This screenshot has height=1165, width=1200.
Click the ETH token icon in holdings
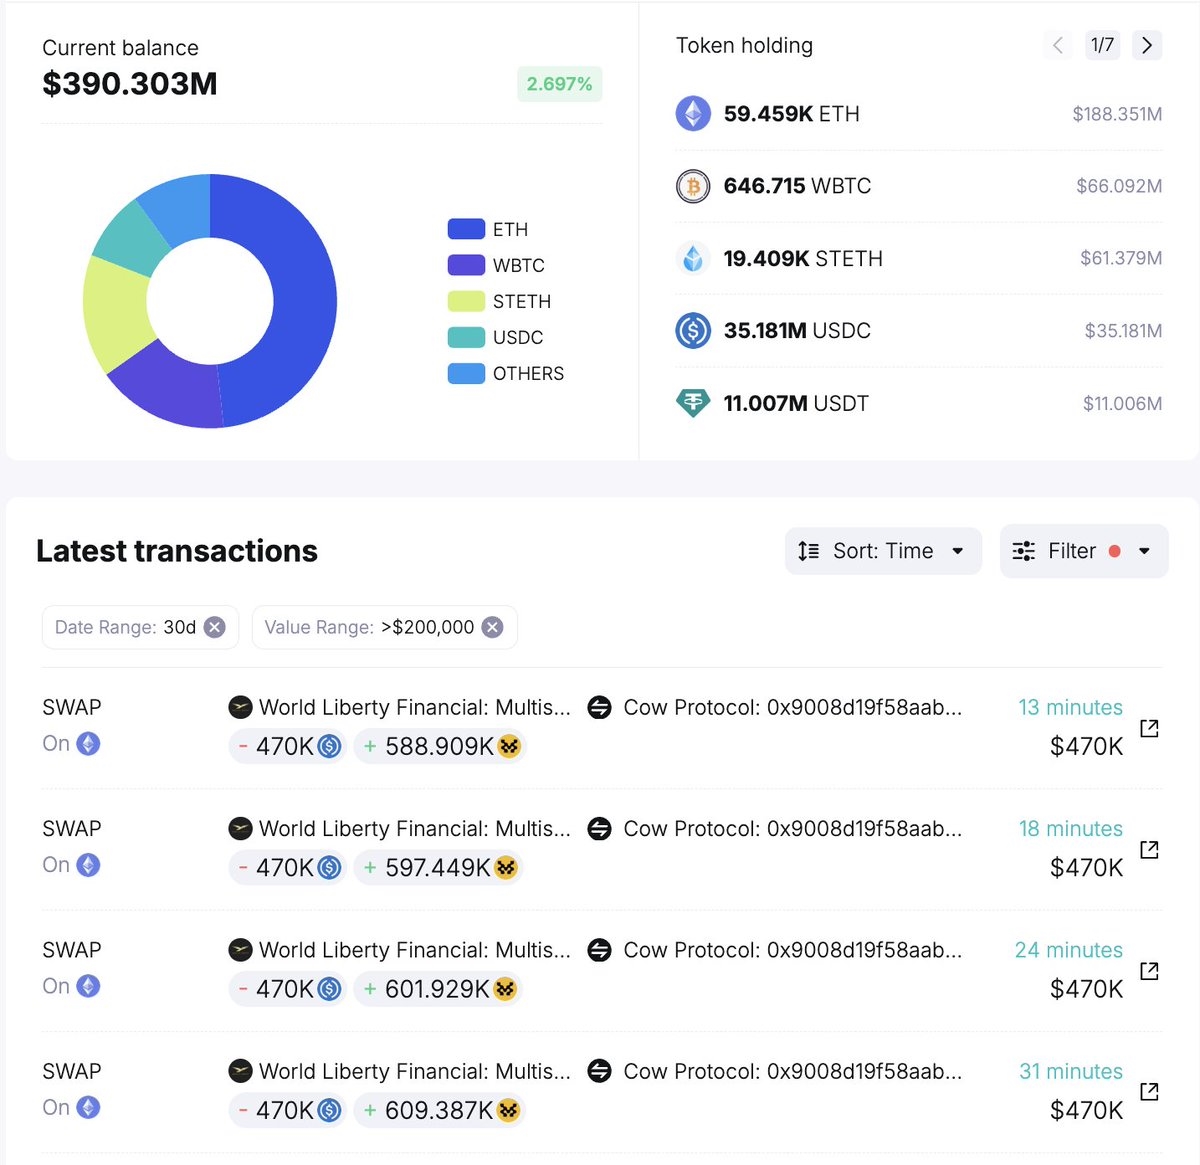(693, 114)
